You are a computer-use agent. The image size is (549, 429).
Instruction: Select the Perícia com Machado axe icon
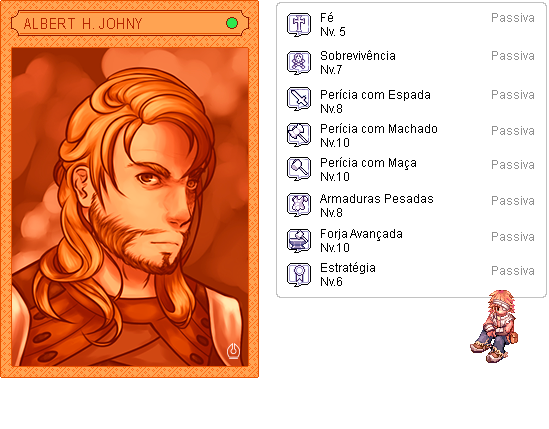click(x=299, y=135)
